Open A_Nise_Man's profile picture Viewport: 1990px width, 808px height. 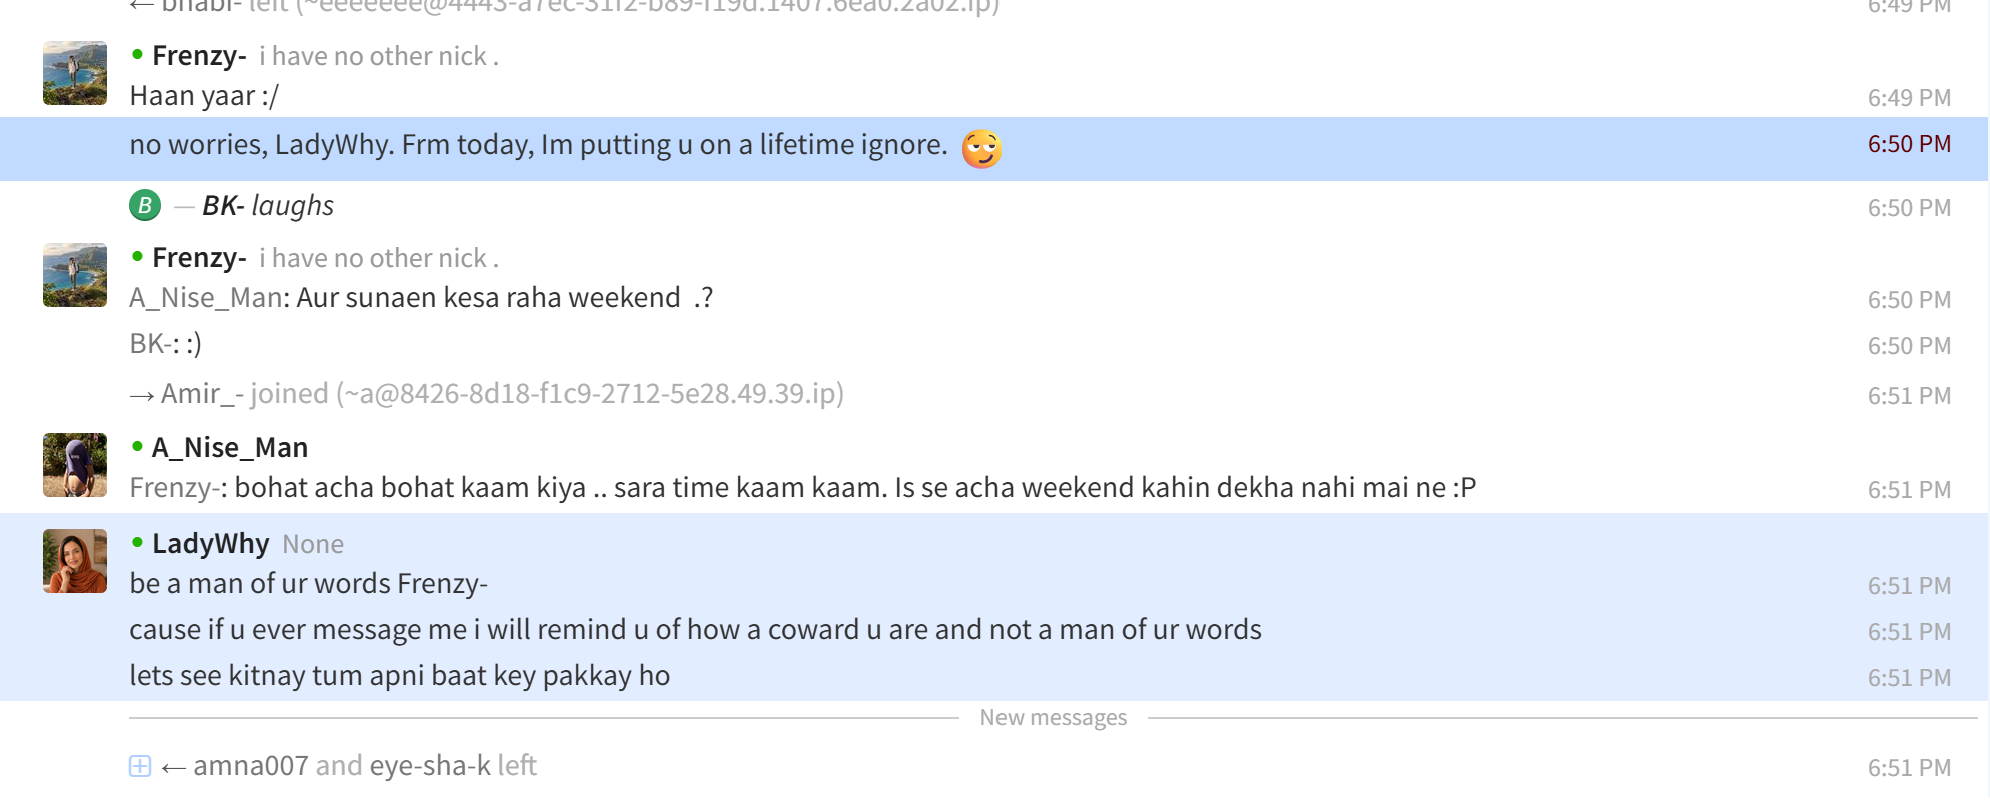(x=75, y=465)
